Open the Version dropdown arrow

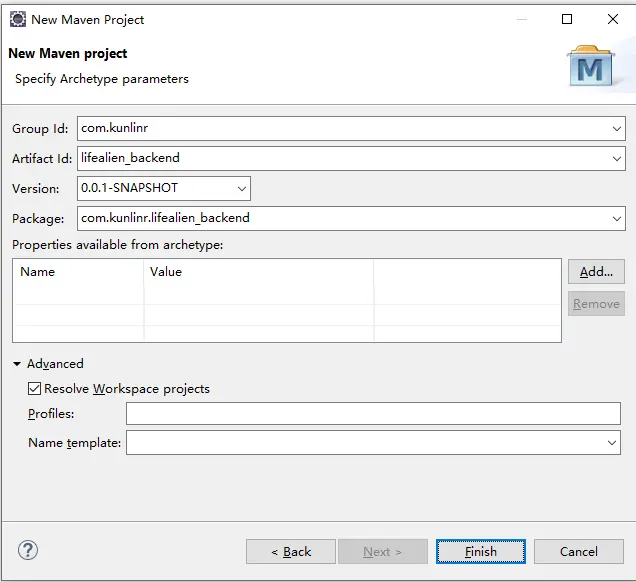coord(242,189)
